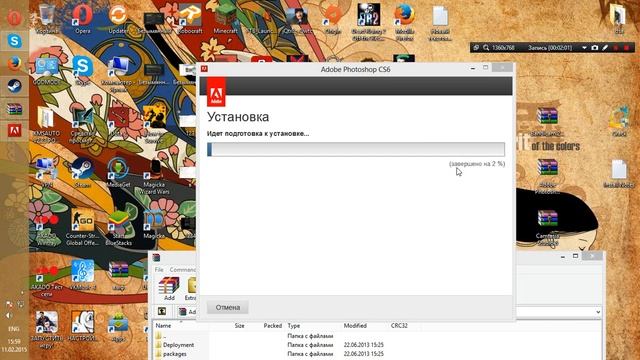Screen dimensions: 640x360
Task: Click the volume icon in system tray
Action: 9,316
